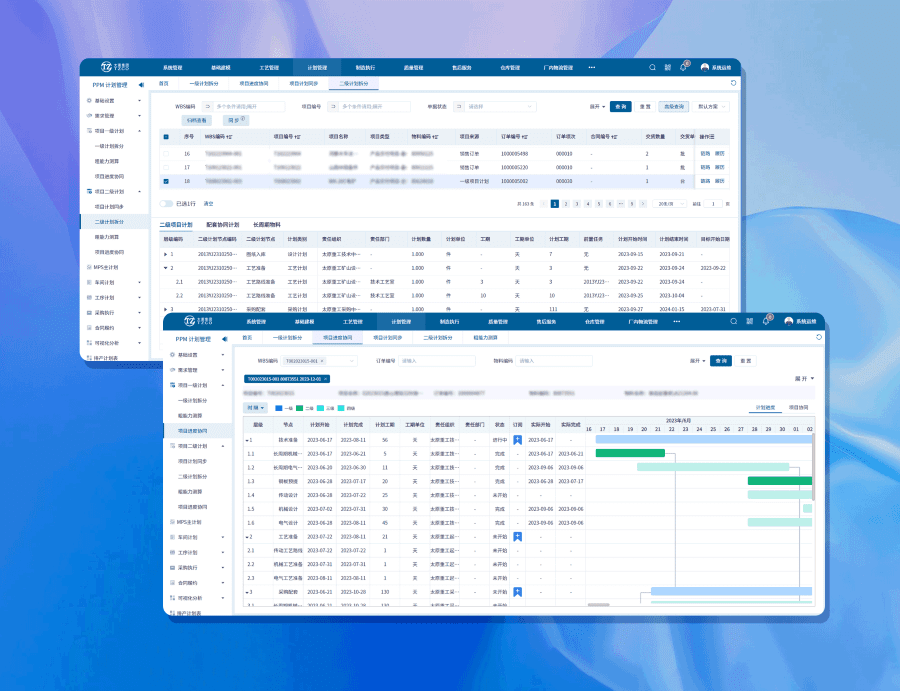
Task: Click the company logo in the back window
Action: click(x=115, y=67)
